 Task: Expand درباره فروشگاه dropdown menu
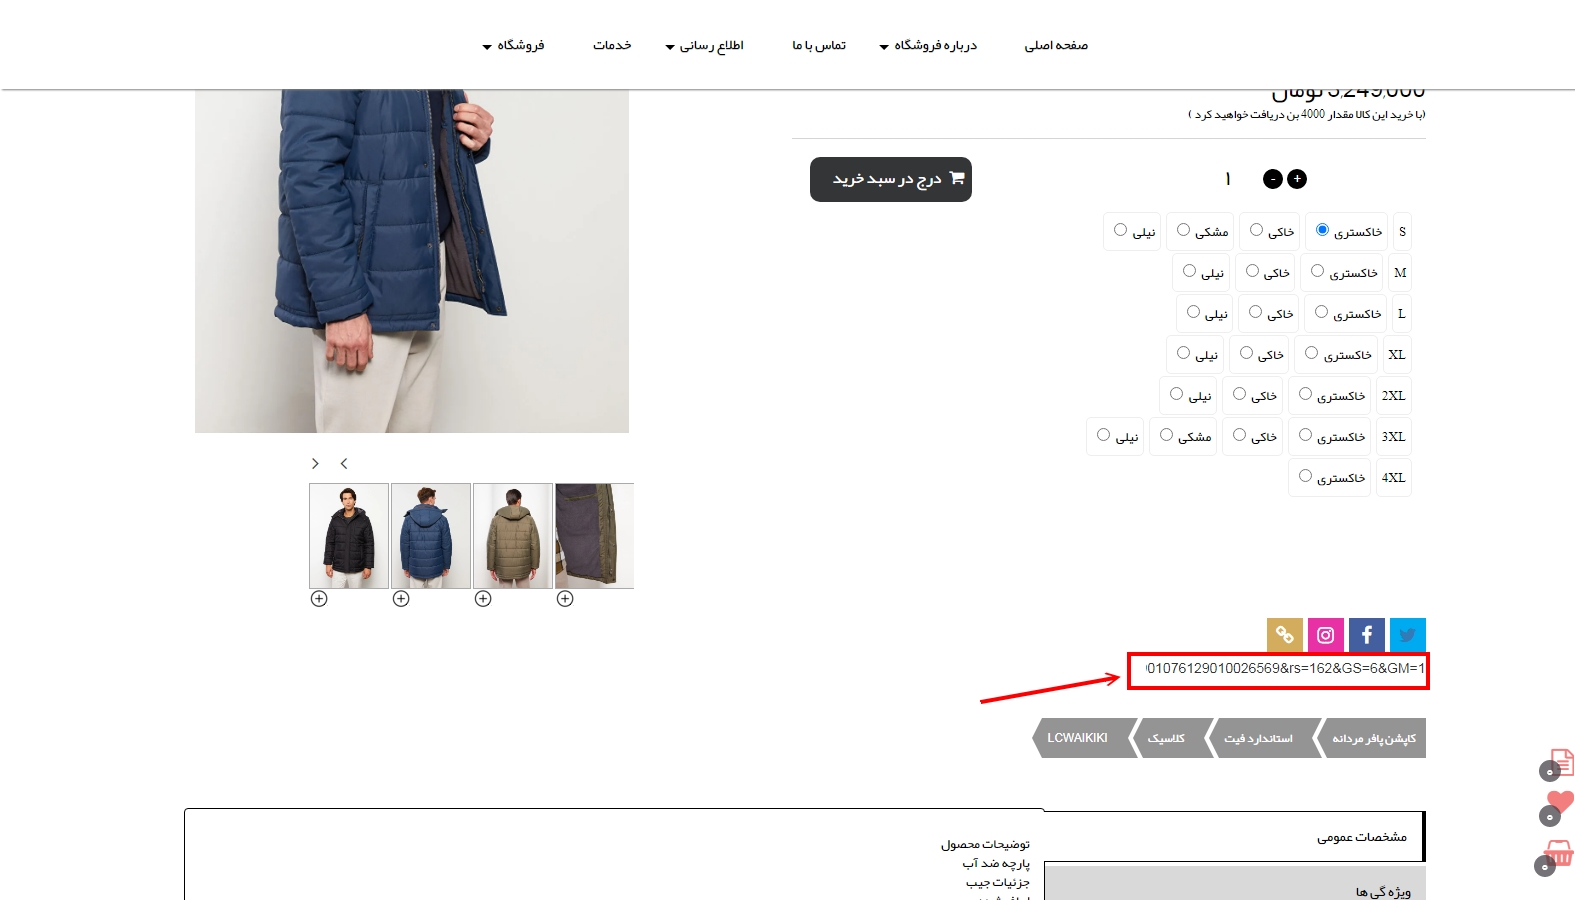[x=928, y=45]
